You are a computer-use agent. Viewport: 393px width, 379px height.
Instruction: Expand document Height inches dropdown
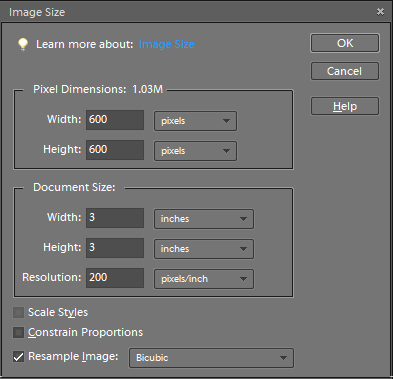tap(204, 249)
